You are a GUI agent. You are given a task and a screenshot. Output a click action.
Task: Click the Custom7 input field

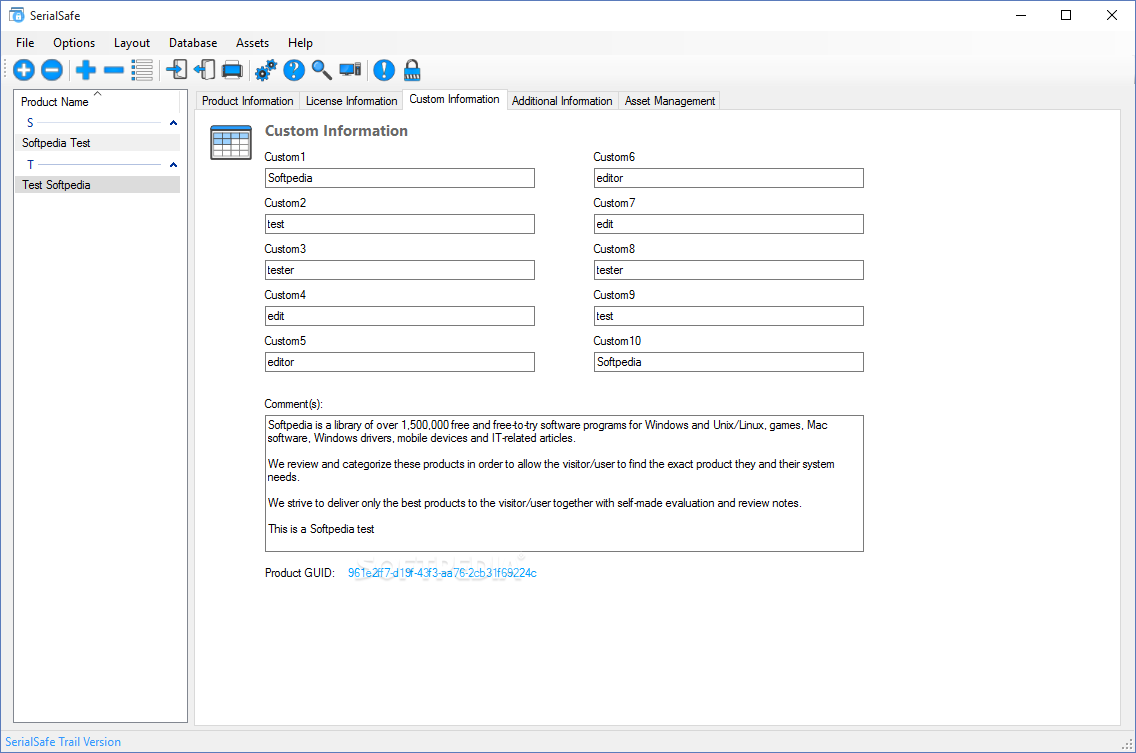point(729,224)
